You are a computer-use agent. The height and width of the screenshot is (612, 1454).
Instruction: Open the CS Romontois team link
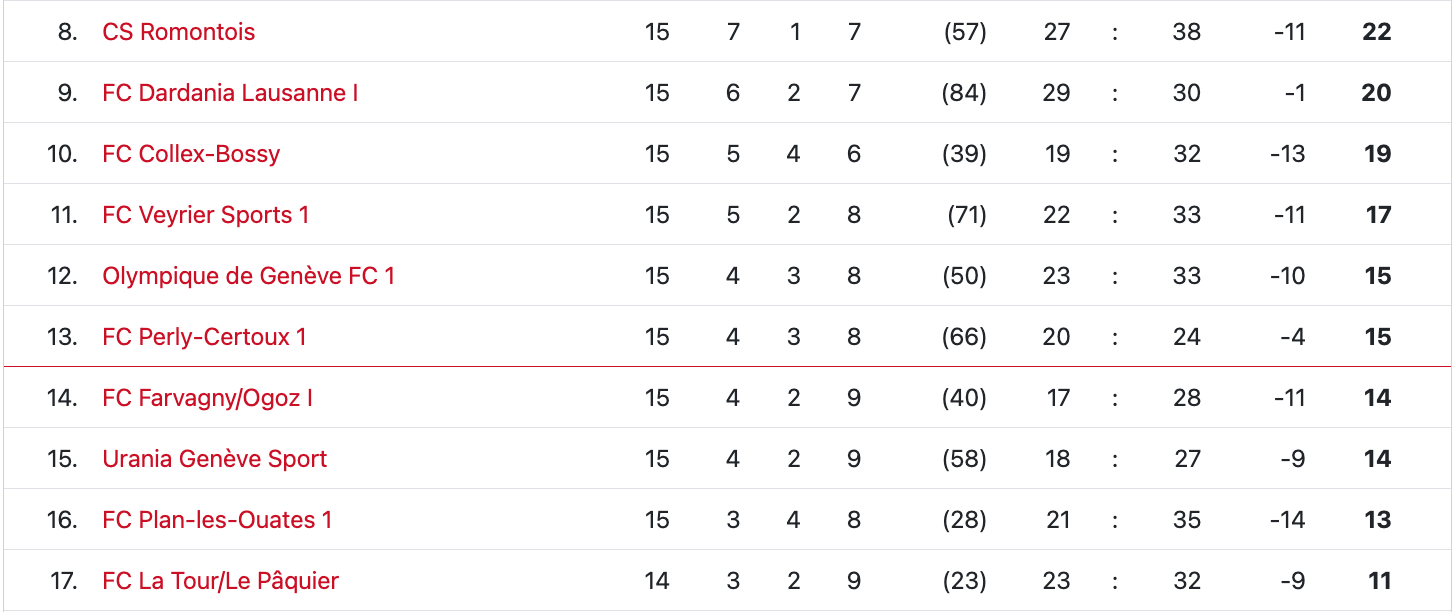tap(178, 32)
